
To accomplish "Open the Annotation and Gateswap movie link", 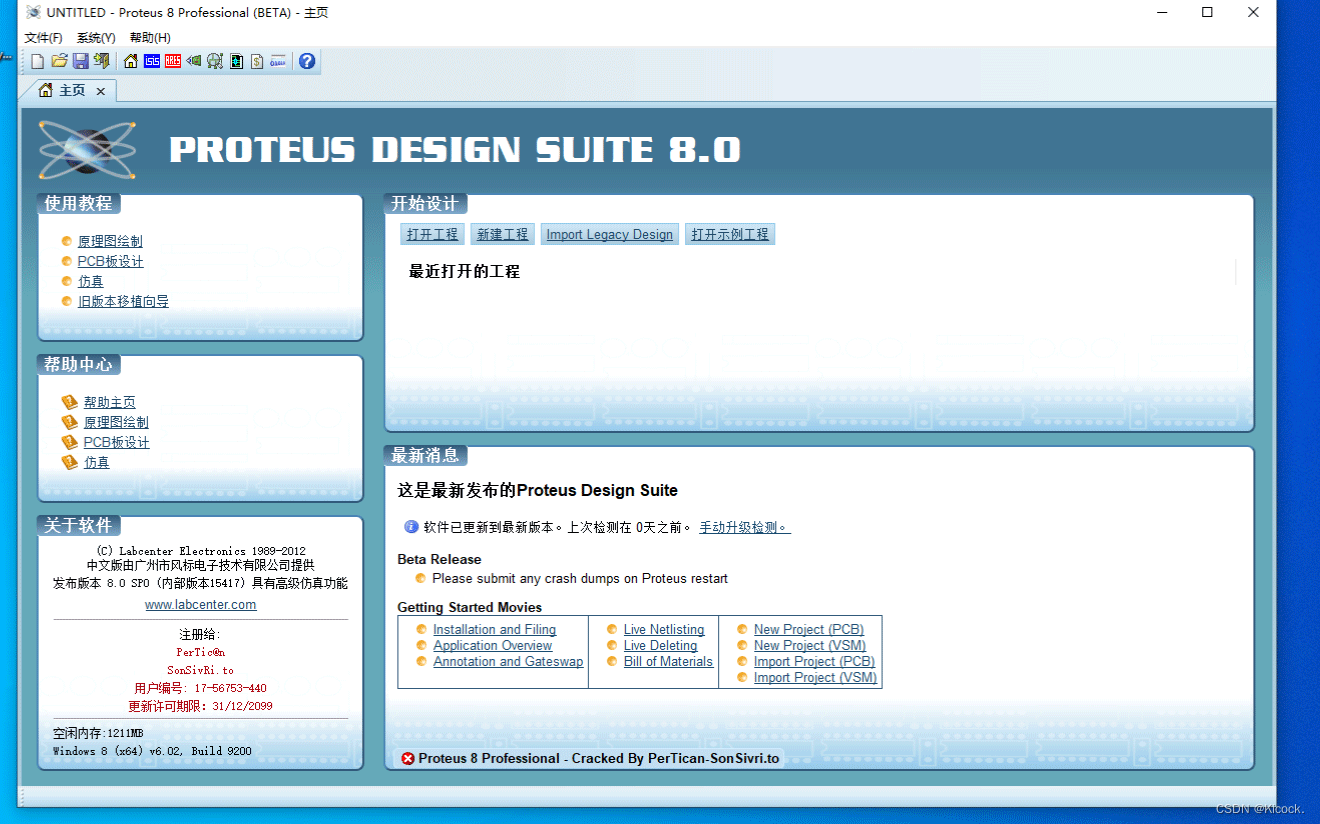I will [x=508, y=662].
